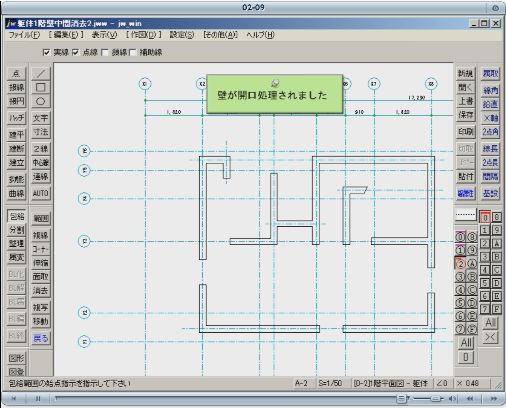This screenshot has width=506, height=409.
Task: Select the コーナー corner tool
Action: click(x=41, y=249)
